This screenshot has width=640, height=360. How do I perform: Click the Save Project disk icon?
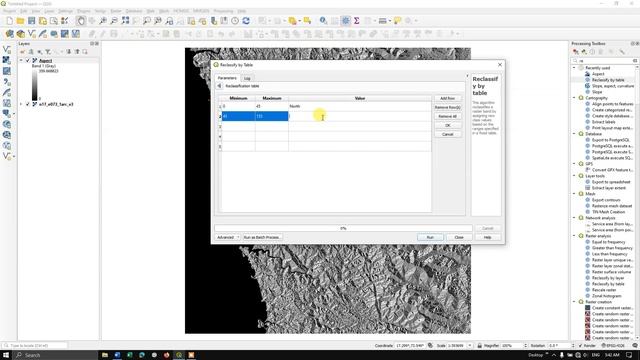pyautogui.click(x=31, y=21)
